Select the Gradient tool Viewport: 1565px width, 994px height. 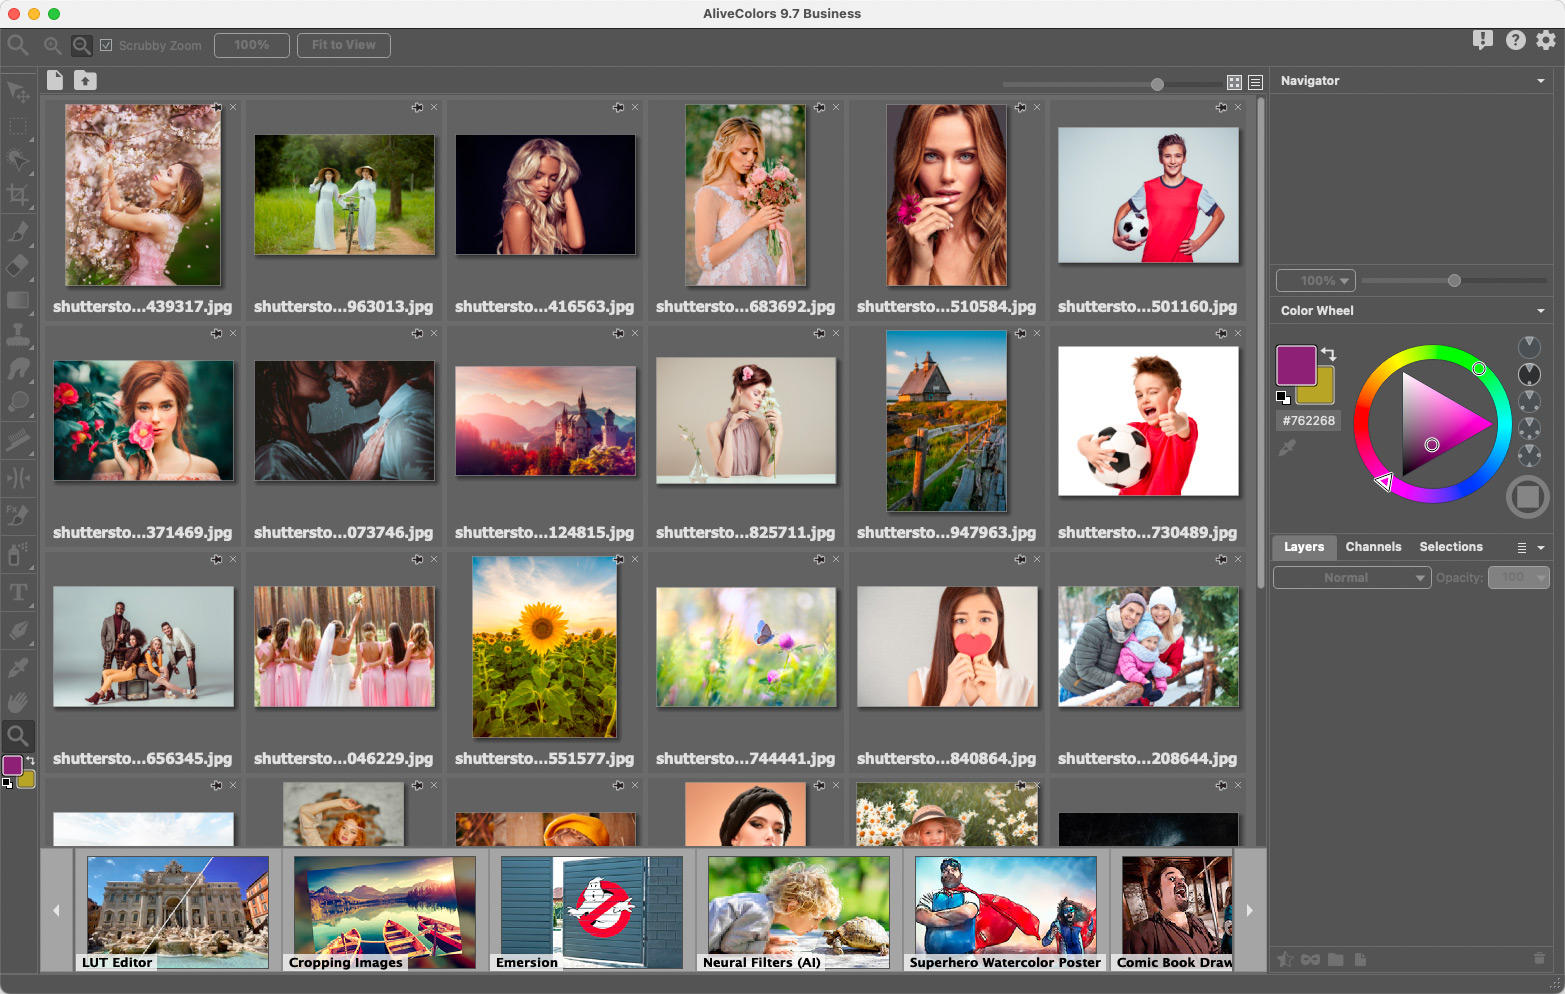click(18, 300)
